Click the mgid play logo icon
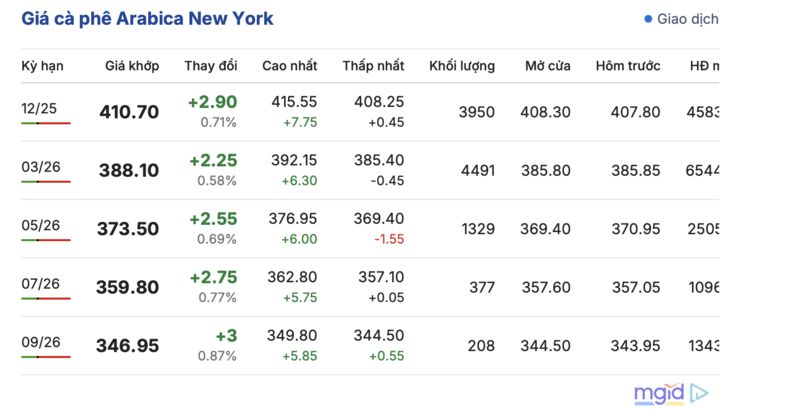This screenshot has width=800, height=409. (x=700, y=392)
